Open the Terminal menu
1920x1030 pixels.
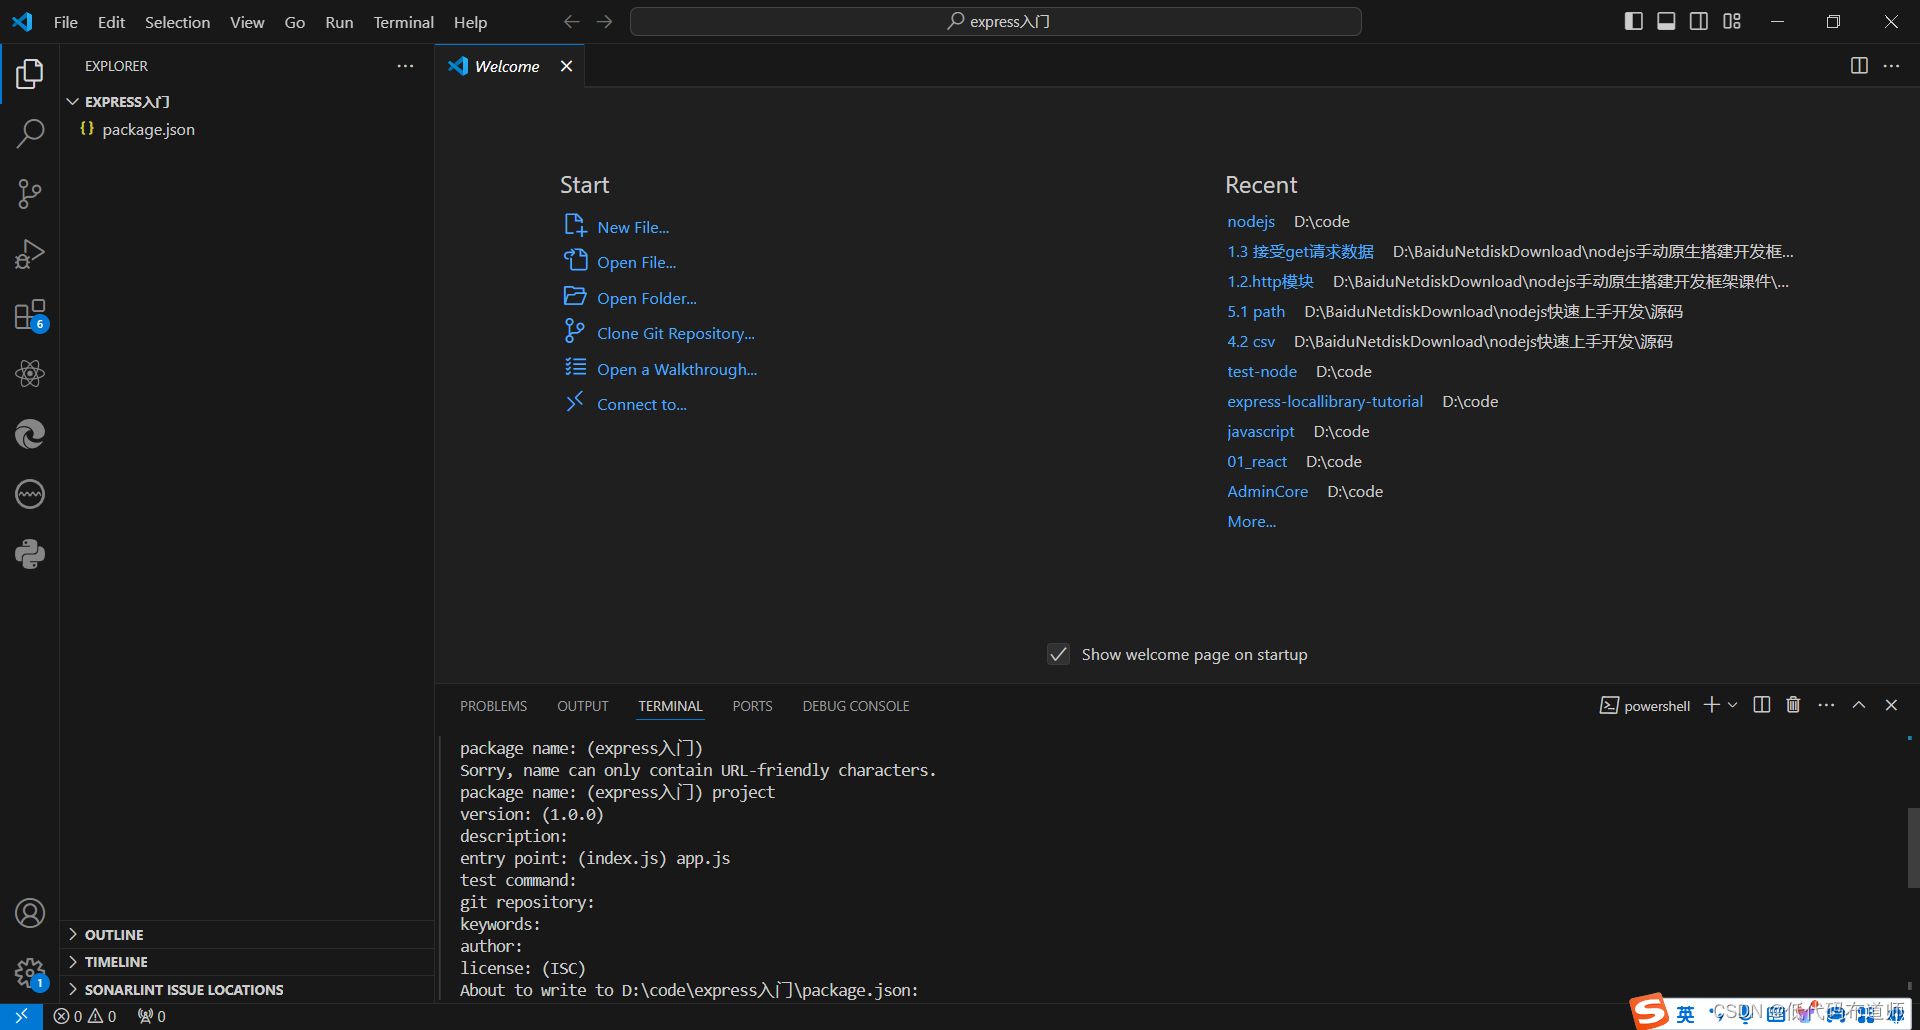[x=403, y=22]
